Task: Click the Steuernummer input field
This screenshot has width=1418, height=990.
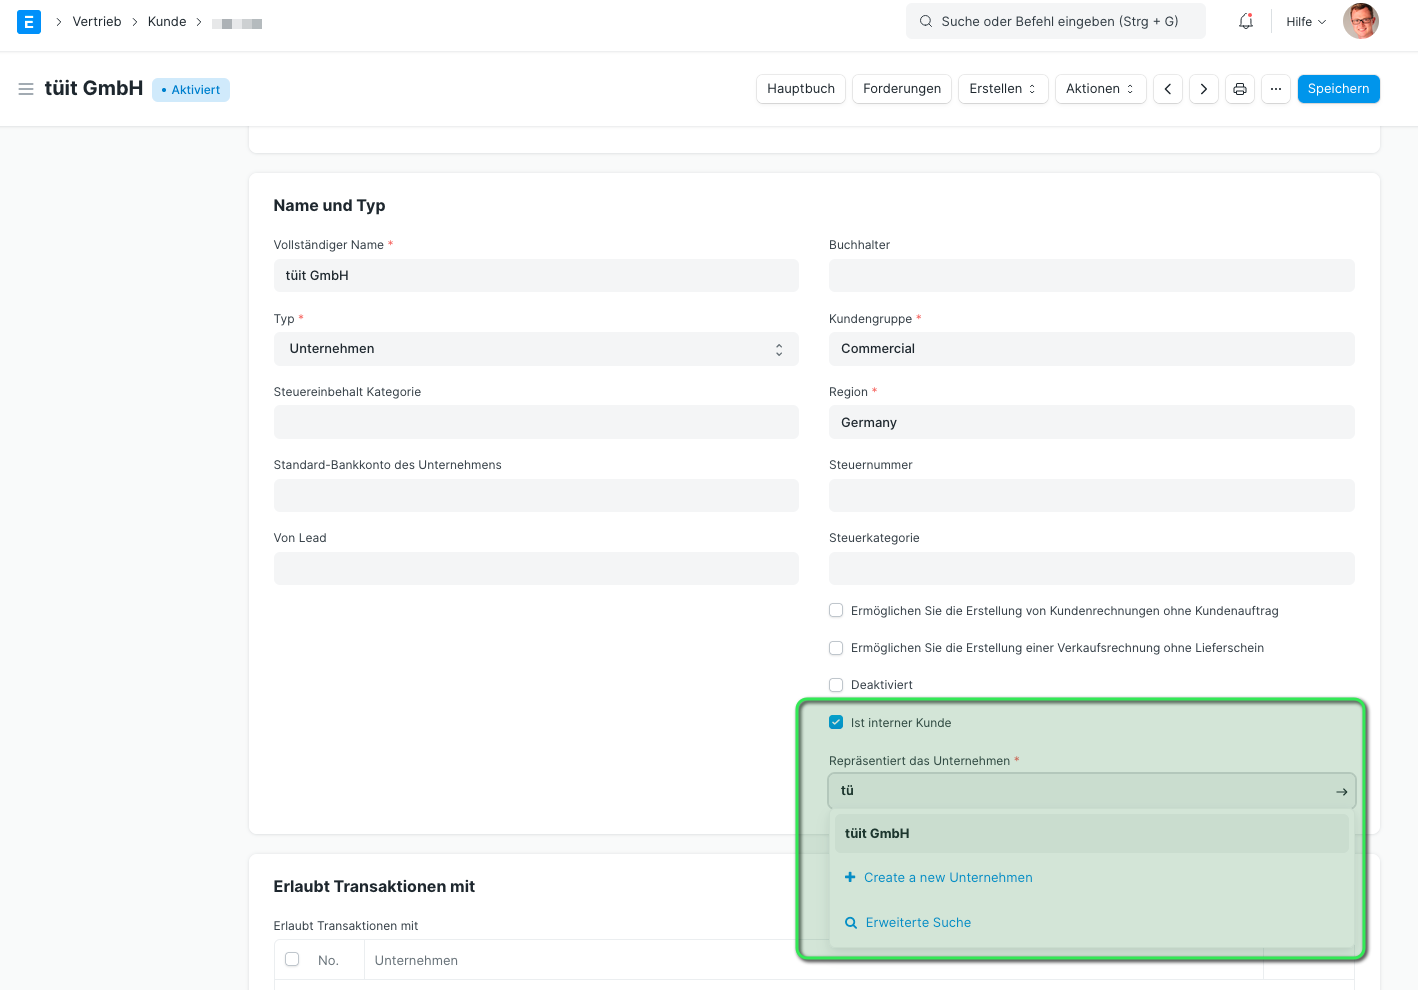Action: (x=1092, y=495)
